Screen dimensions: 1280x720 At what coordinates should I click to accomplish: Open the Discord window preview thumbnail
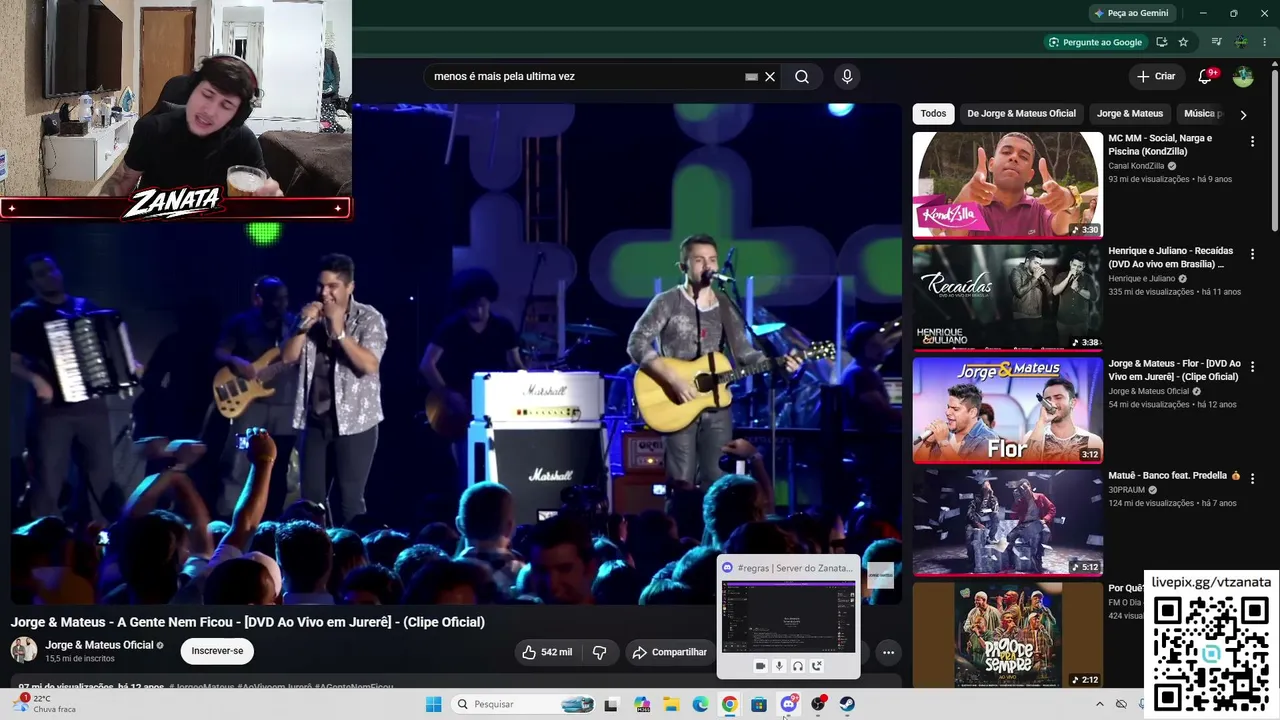(789, 616)
